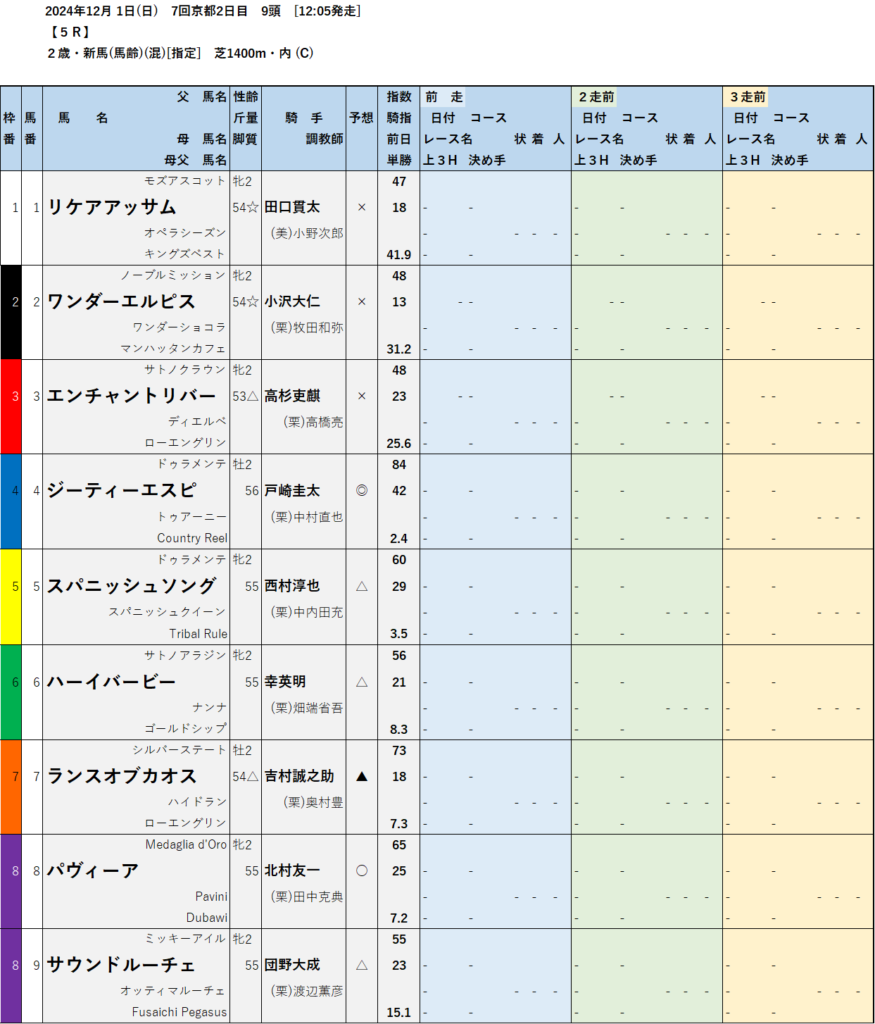This screenshot has height=1024, width=875.
Task: Click jockey 団野大成
Action: (x=292, y=965)
